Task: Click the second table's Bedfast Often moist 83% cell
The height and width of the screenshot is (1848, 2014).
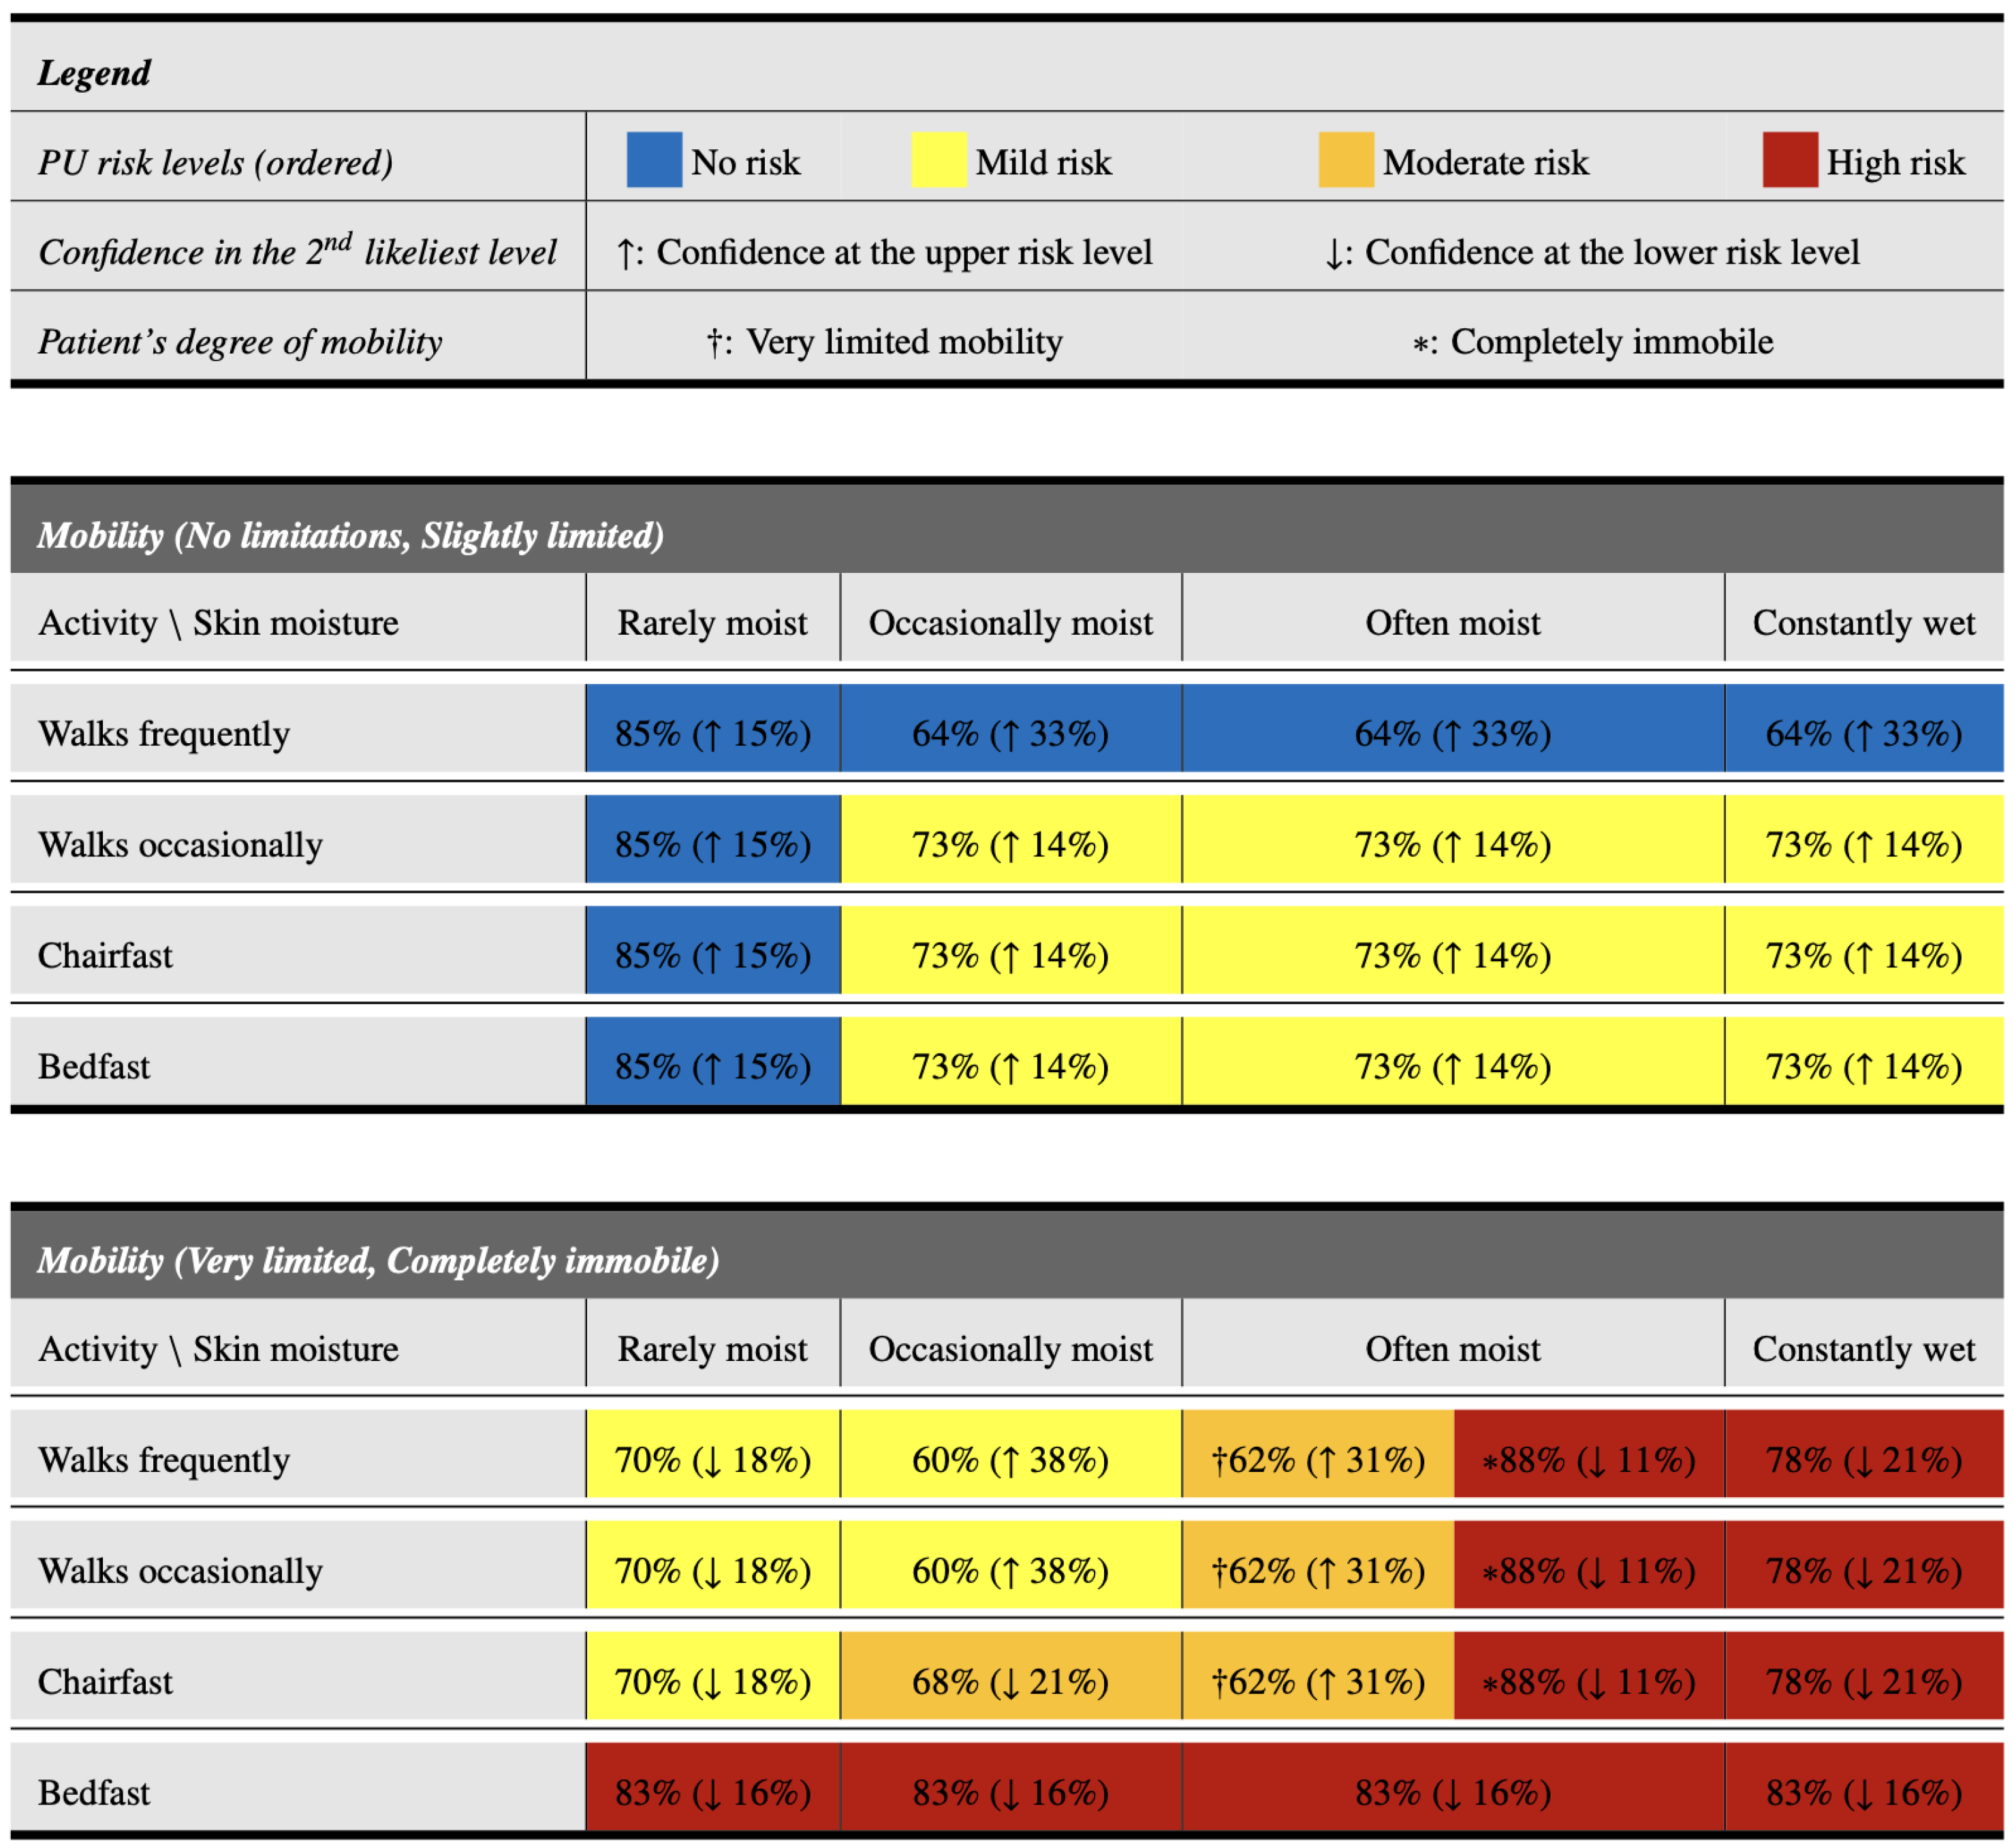Action: pyautogui.click(x=1452, y=1792)
